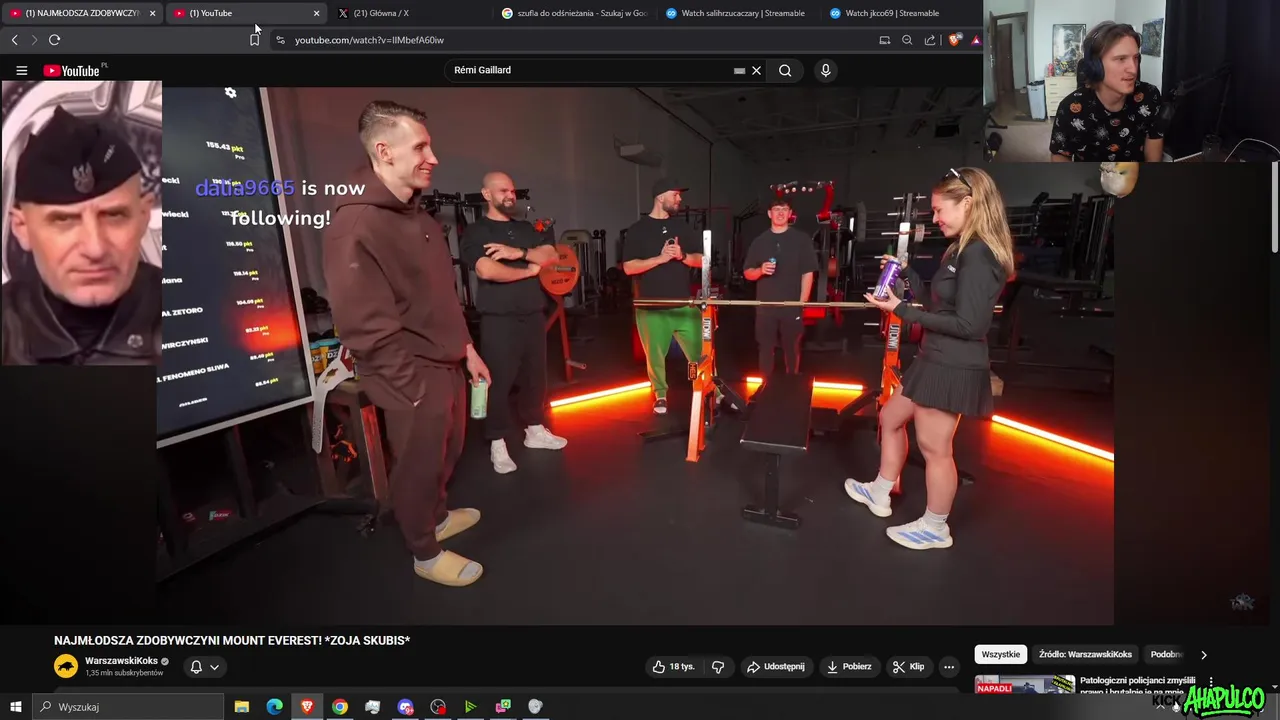Viewport: 1280px width, 720px height.
Task: Open the YouTube guide hamburger menu
Action: (x=21, y=70)
